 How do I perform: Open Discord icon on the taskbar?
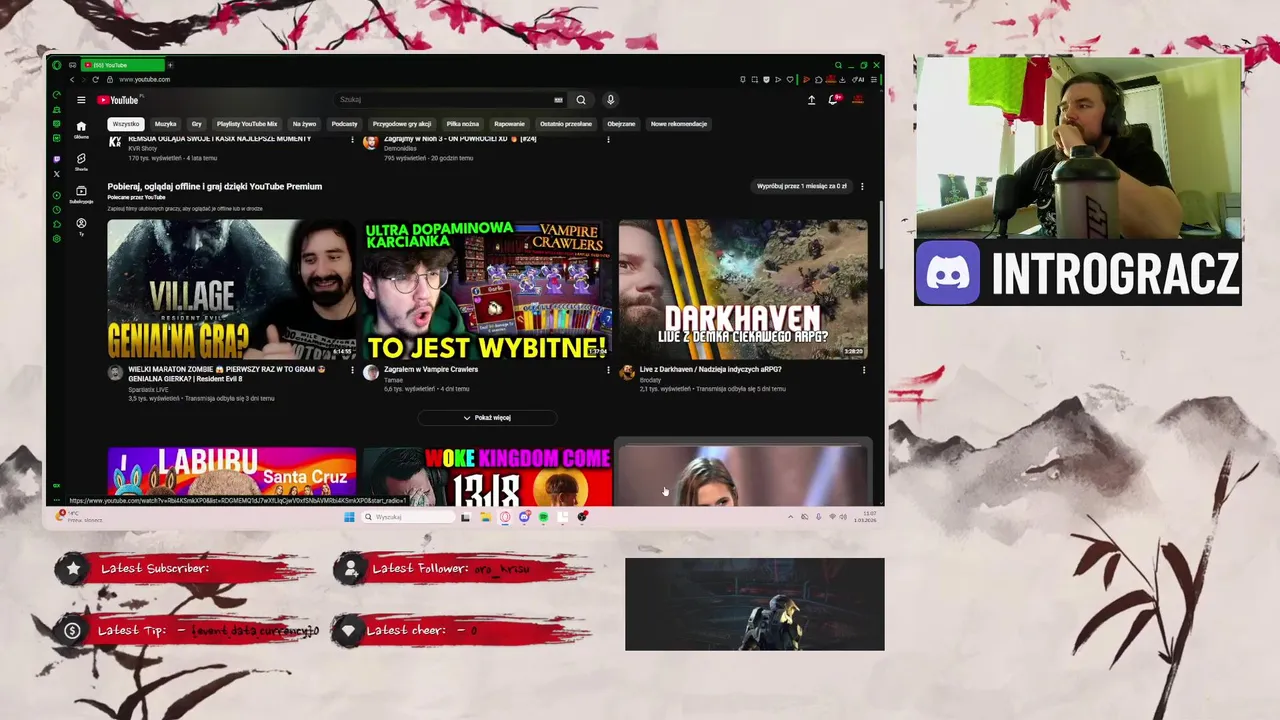pos(524,517)
